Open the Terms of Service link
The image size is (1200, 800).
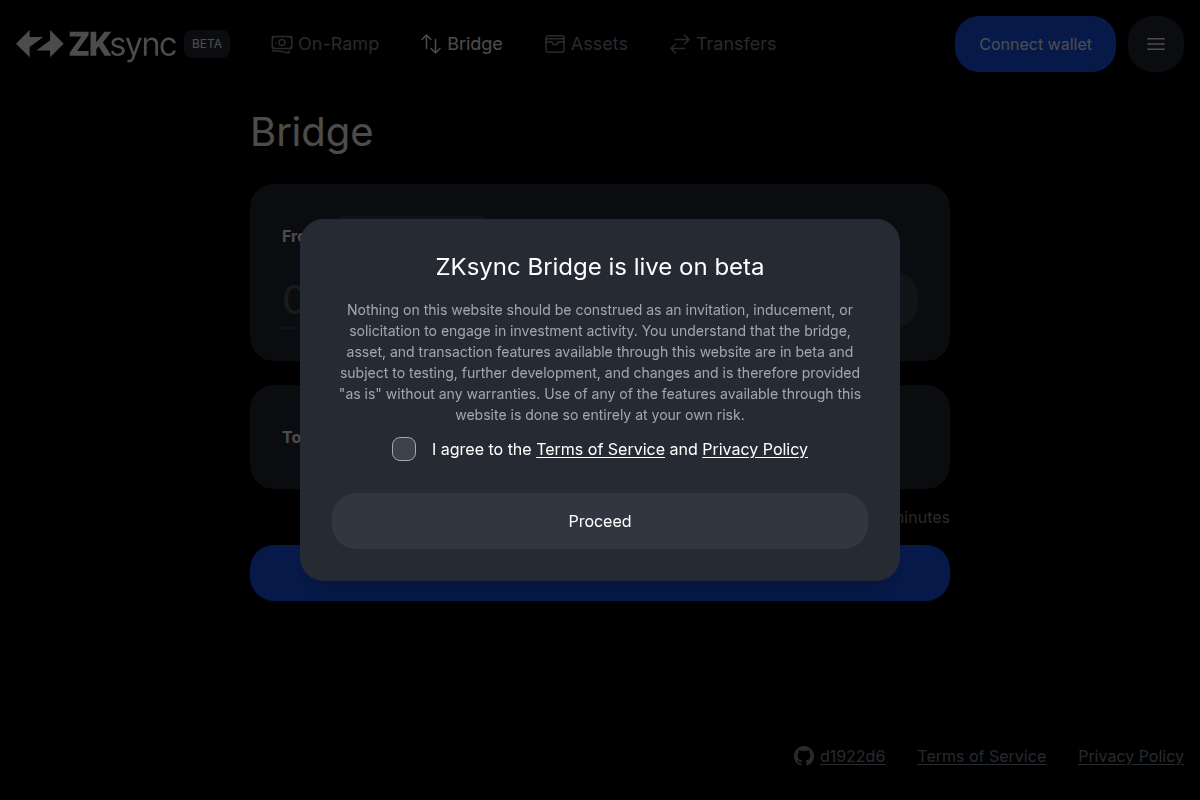click(600, 449)
